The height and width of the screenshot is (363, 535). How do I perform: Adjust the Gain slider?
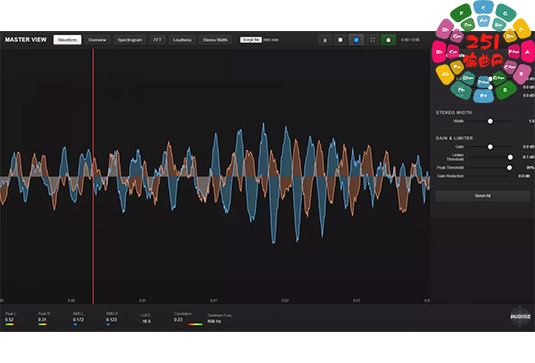tap(490, 147)
